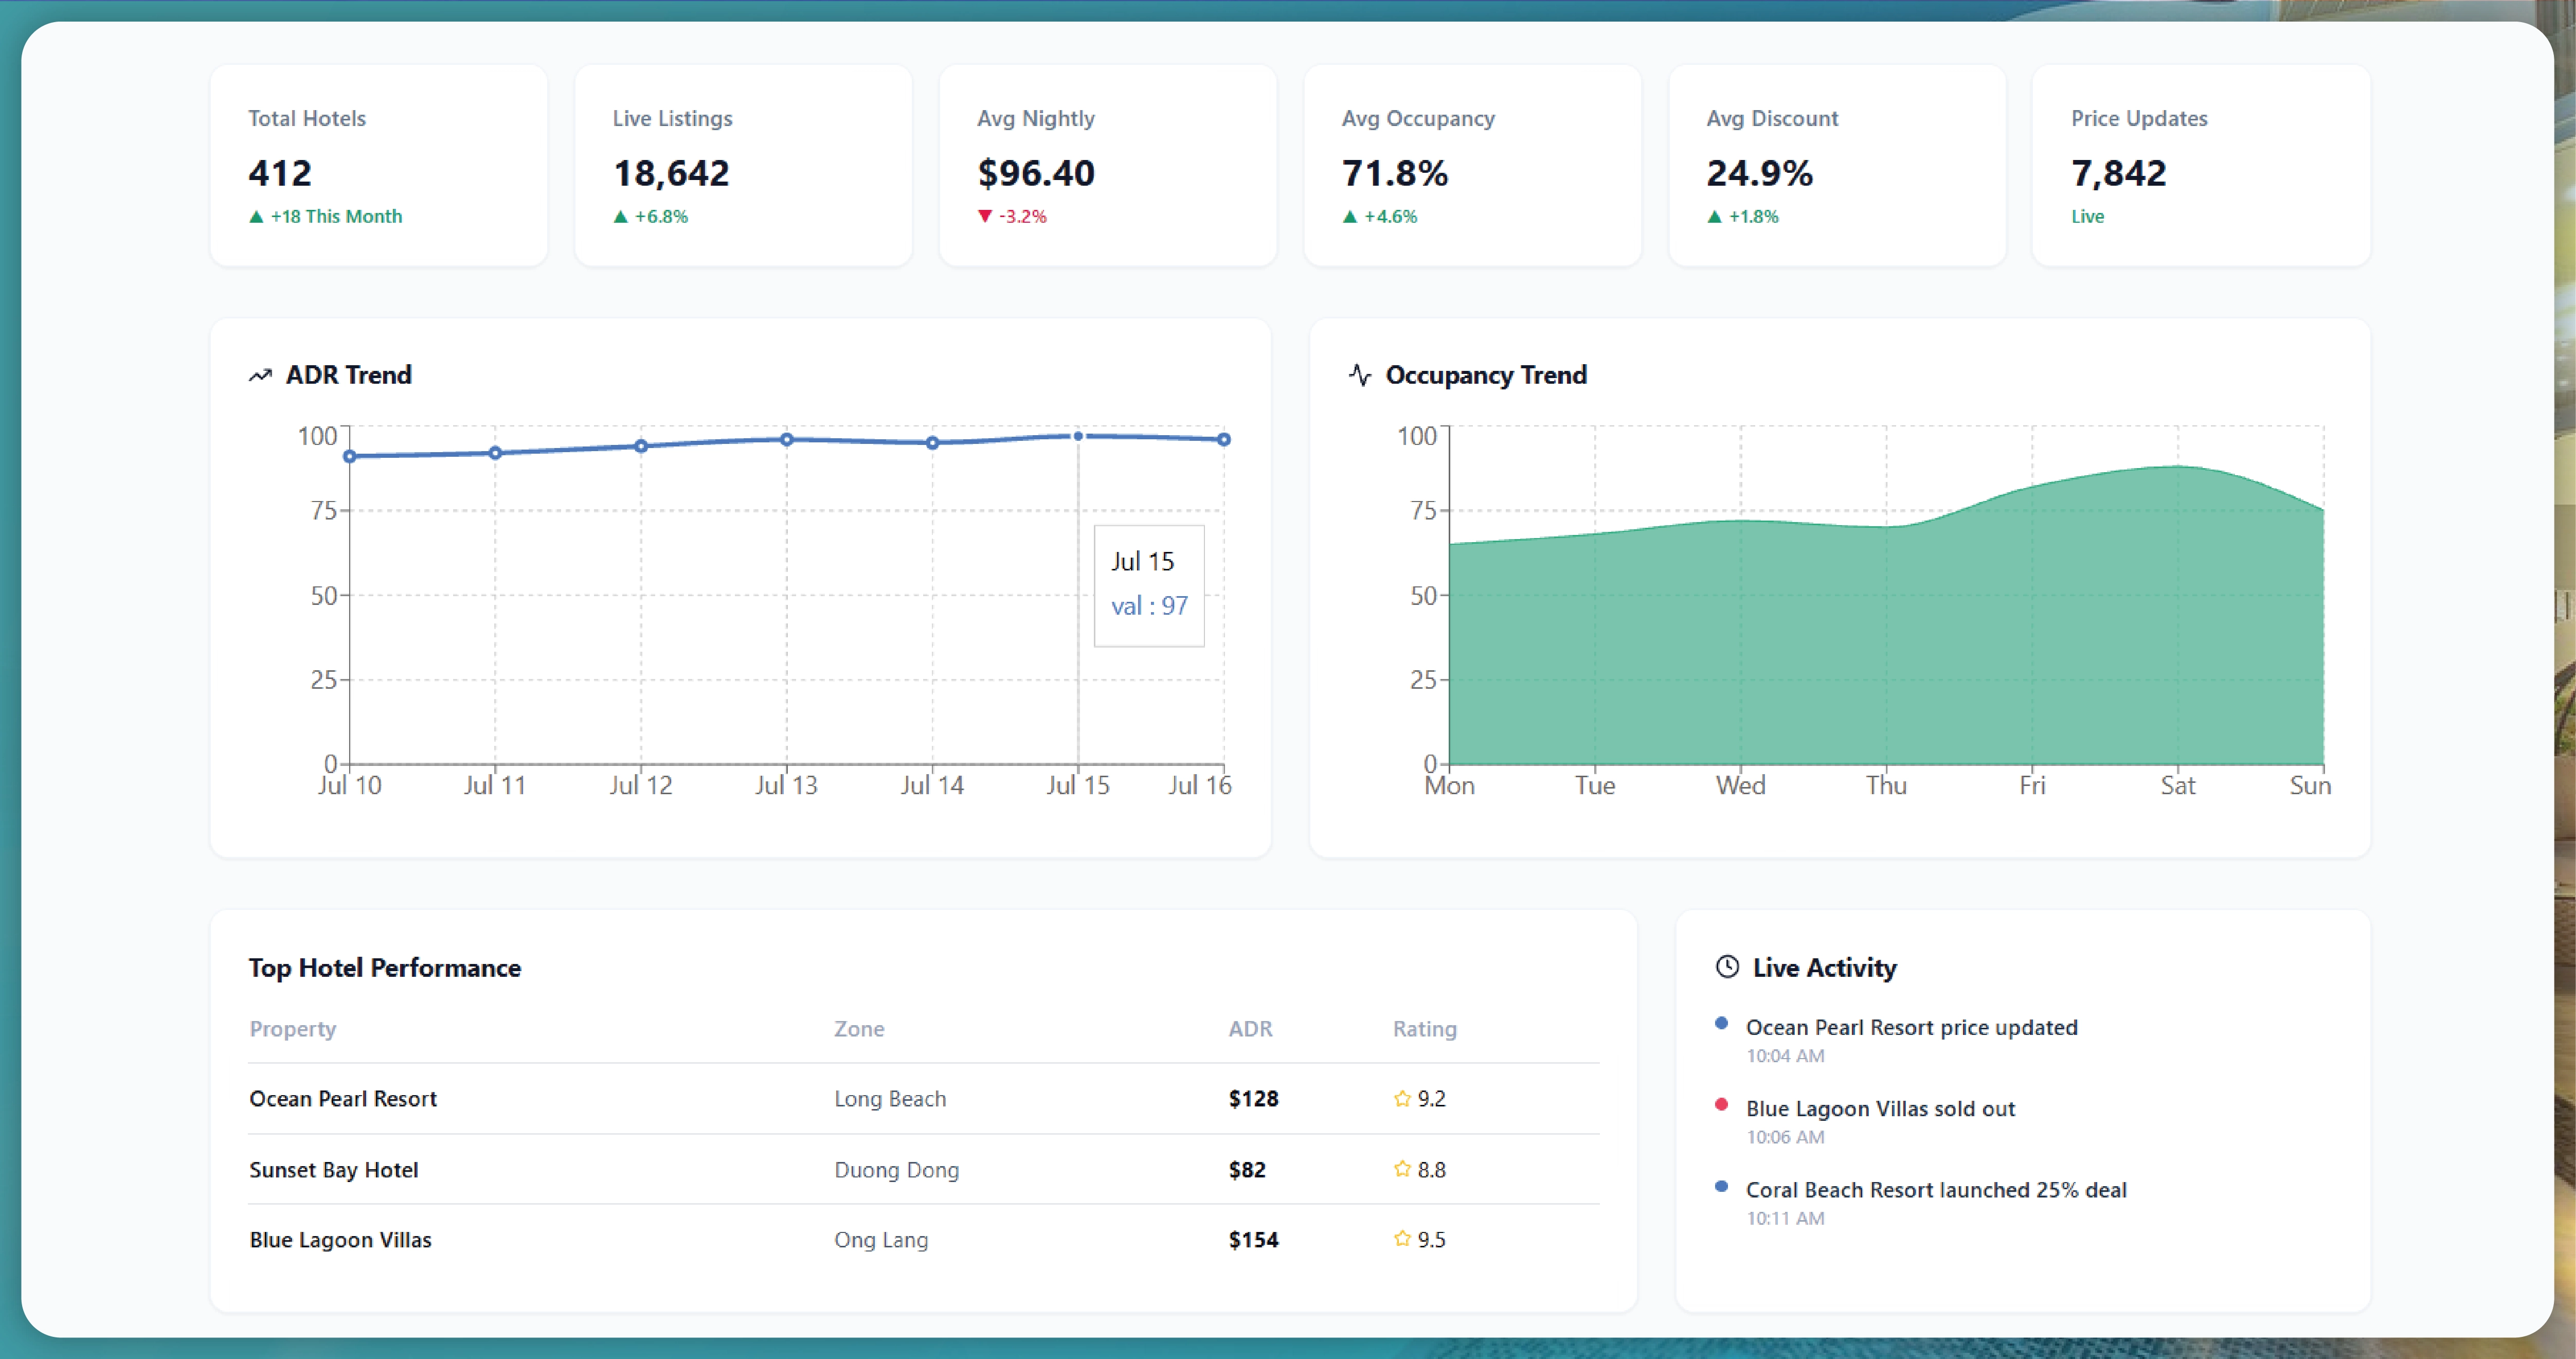Click the Live Activity clock icon
Viewport: 2576px width, 1359px height.
[x=1727, y=967]
